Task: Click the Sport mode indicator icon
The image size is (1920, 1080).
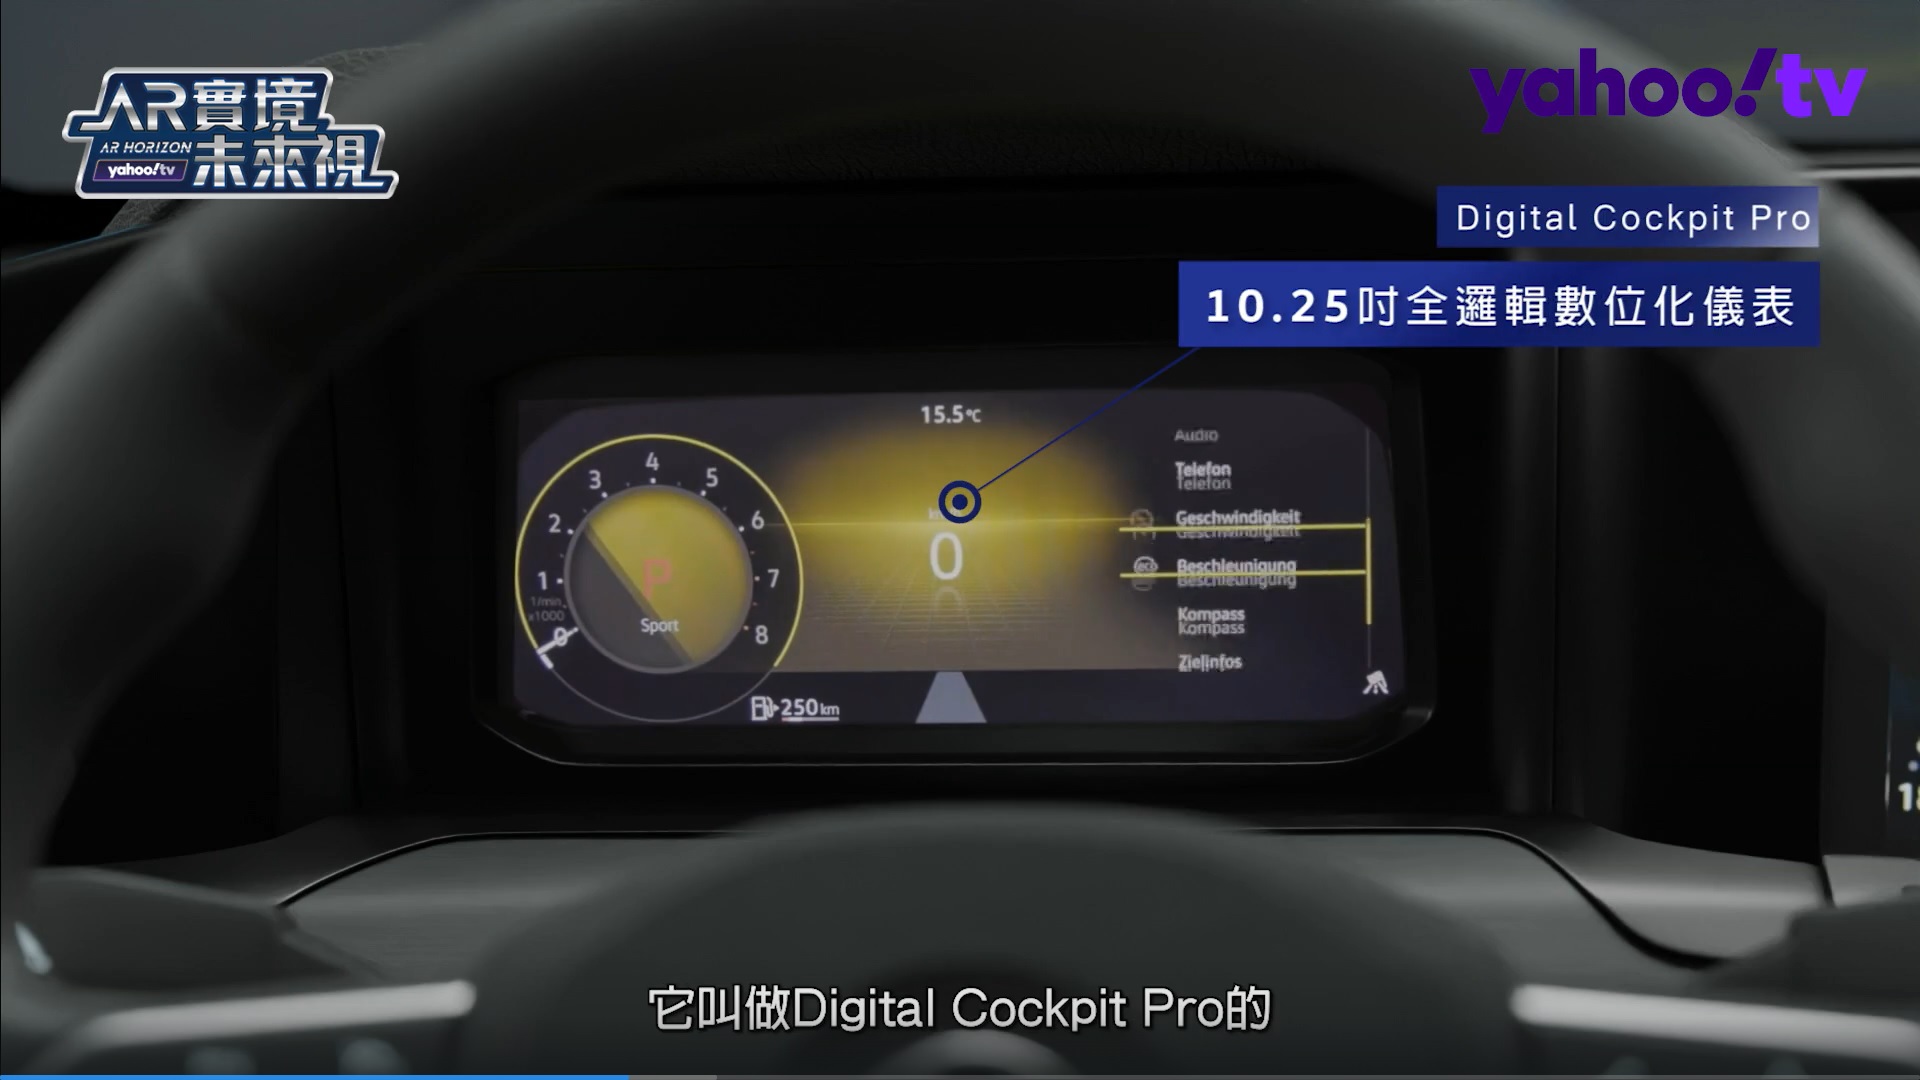Action: click(x=658, y=625)
